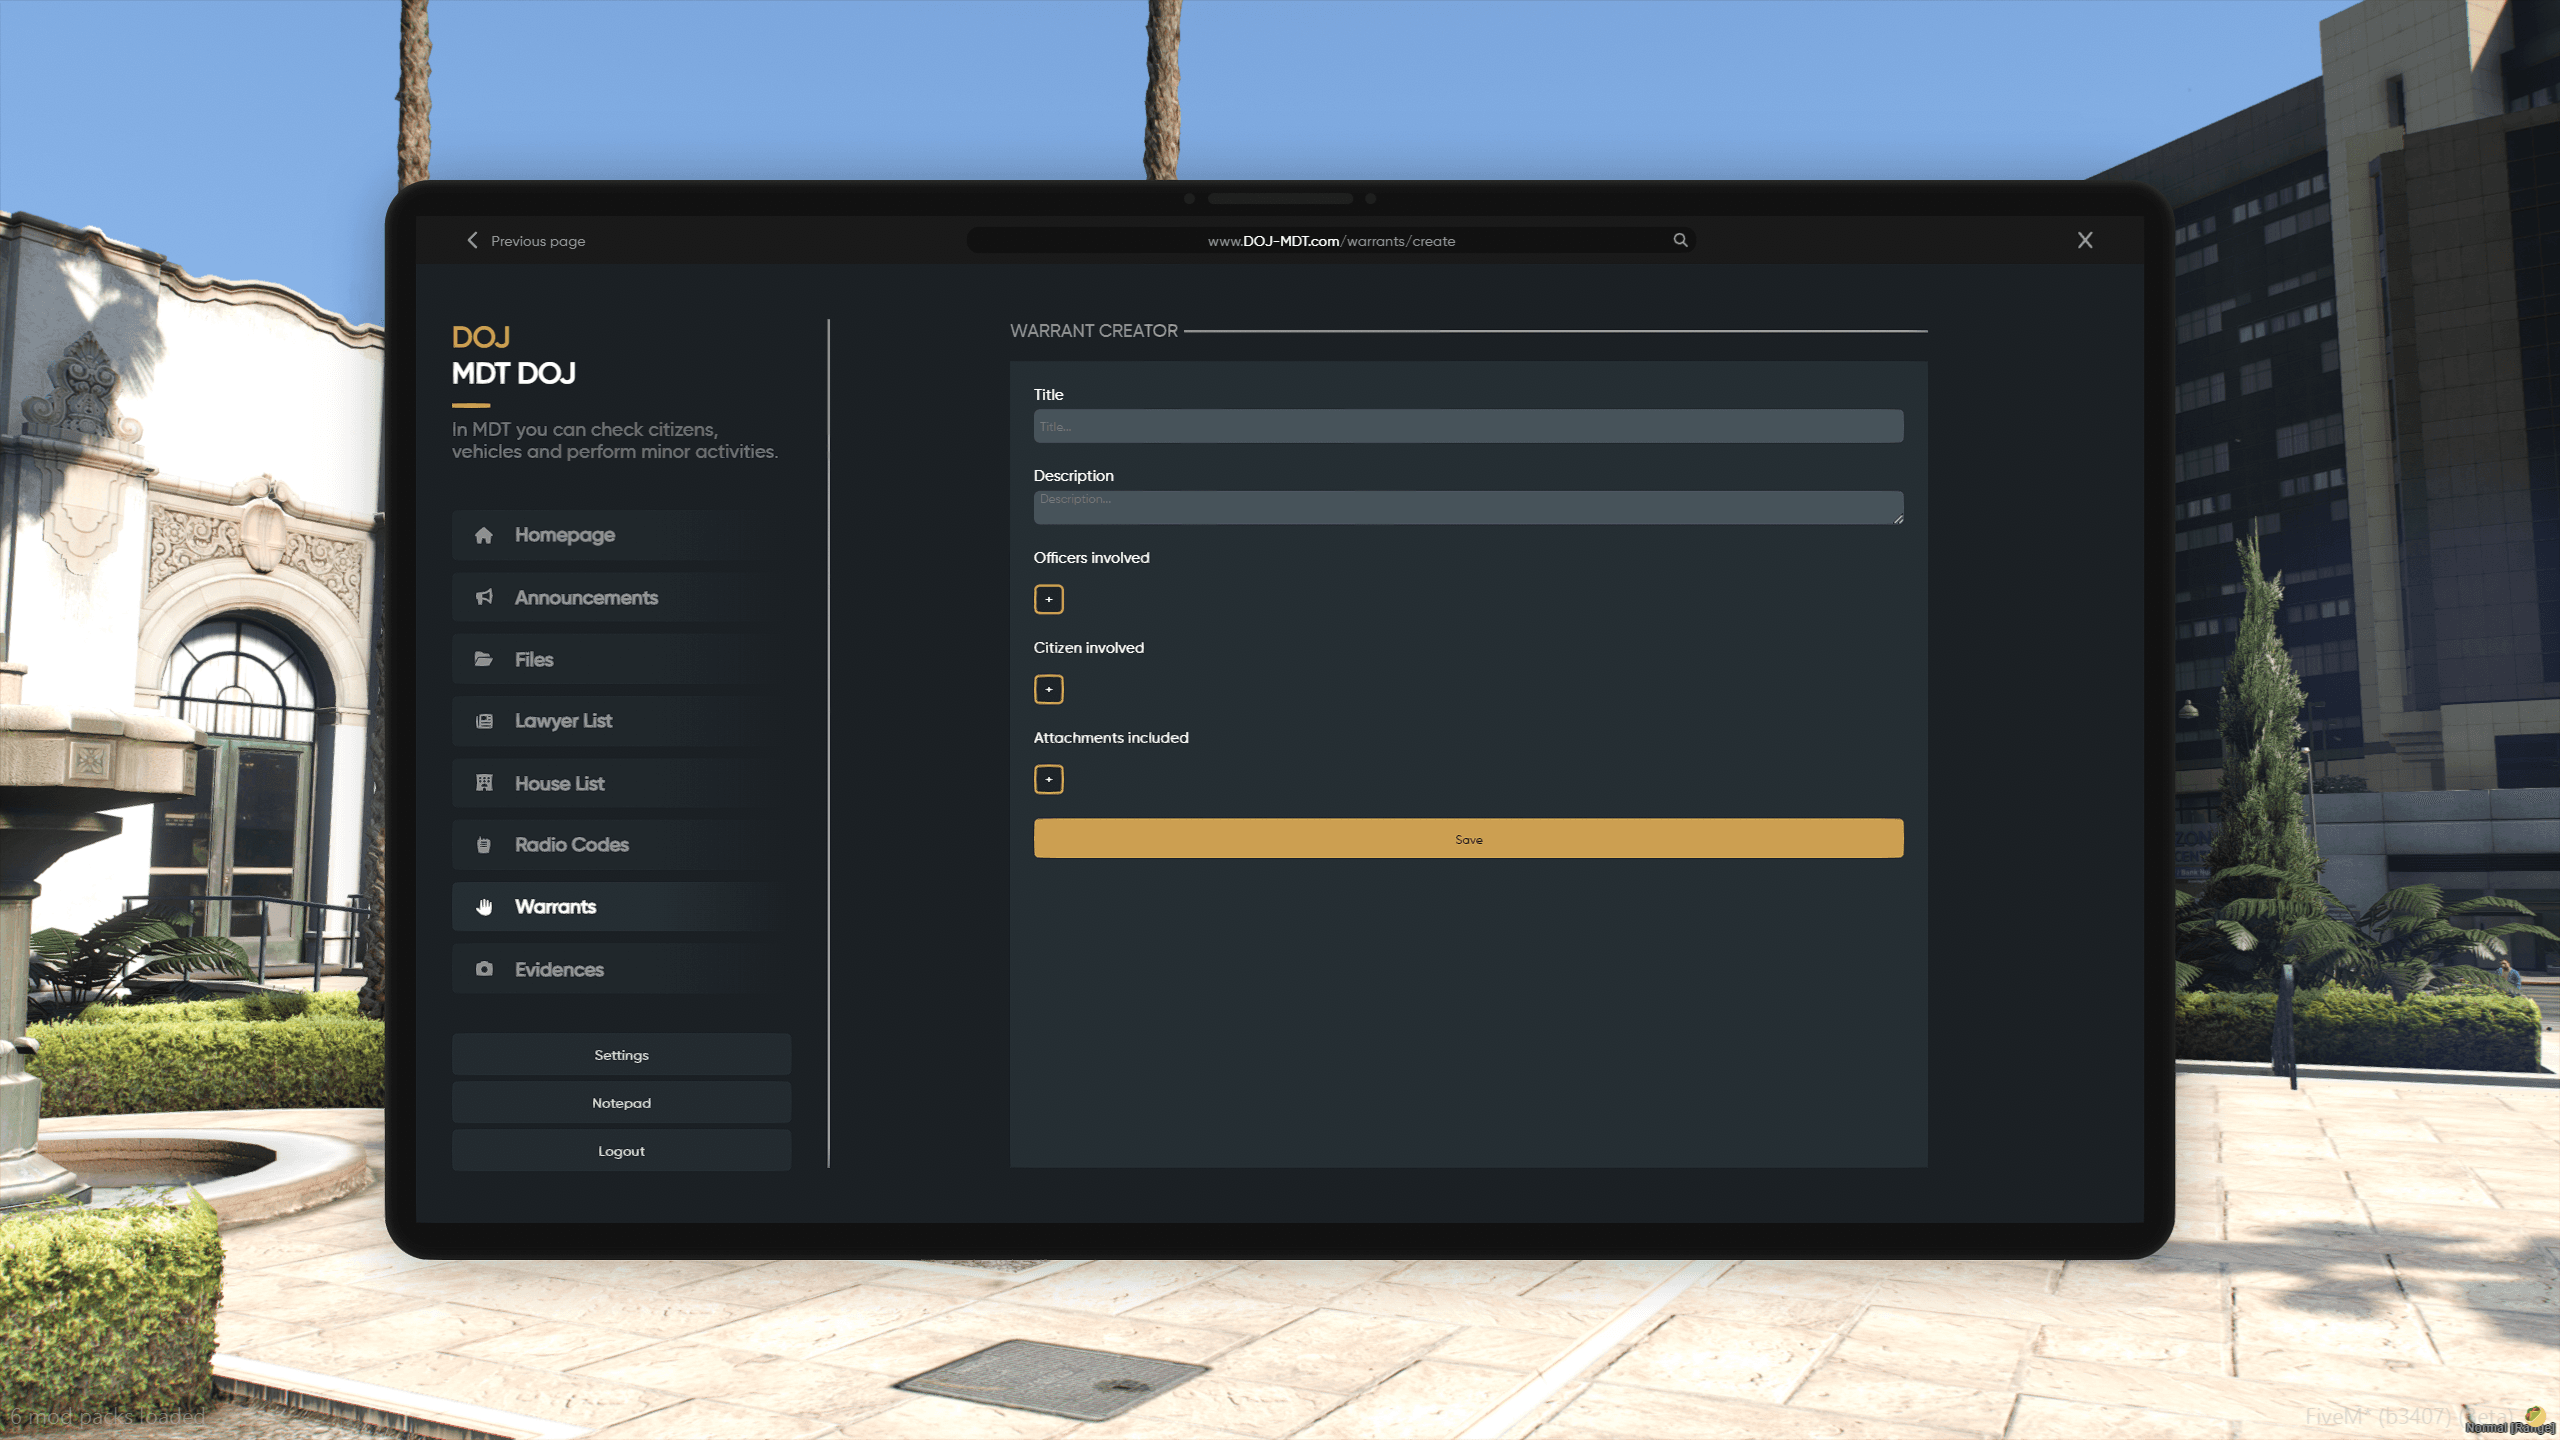This screenshot has width=2560, height=1440.
Task: Click the Files folder icon
Action: (484, 659)
